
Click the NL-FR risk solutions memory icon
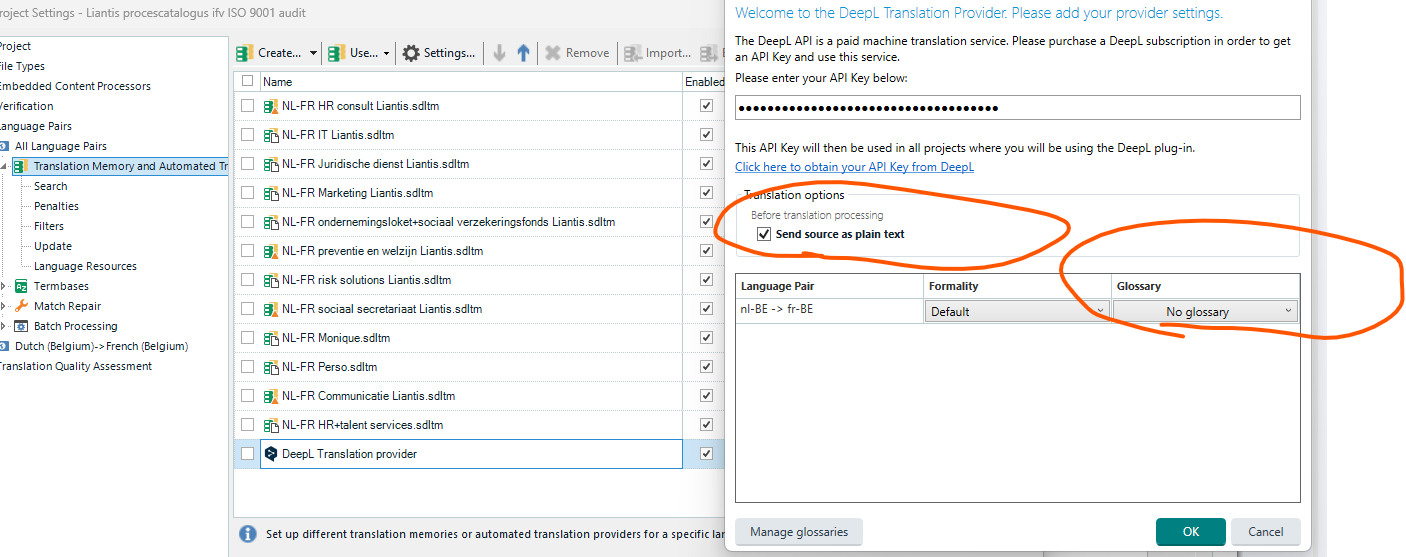[270, 280]
